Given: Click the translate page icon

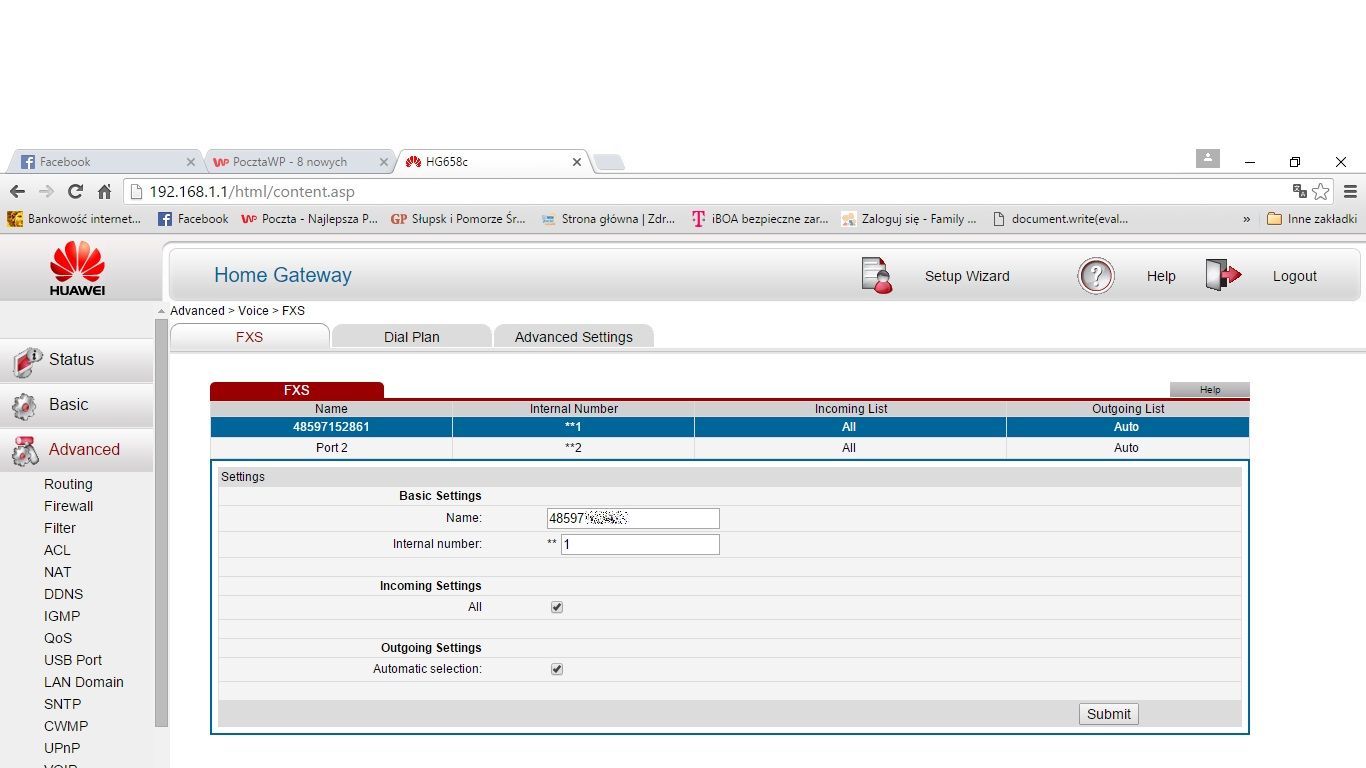Looking at the screenshot, I should [1299, 192].
